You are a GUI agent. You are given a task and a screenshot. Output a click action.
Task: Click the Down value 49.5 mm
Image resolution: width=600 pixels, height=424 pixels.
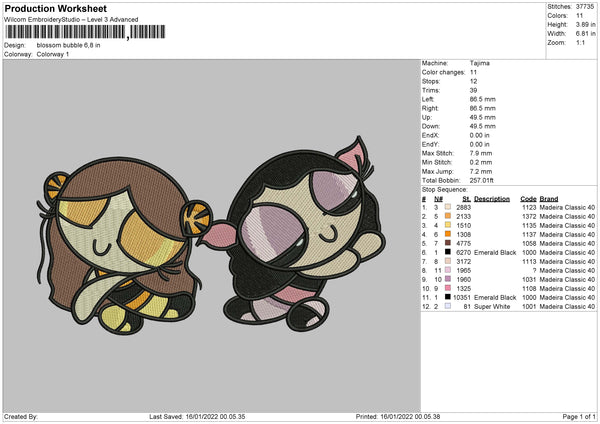[483, 126]
